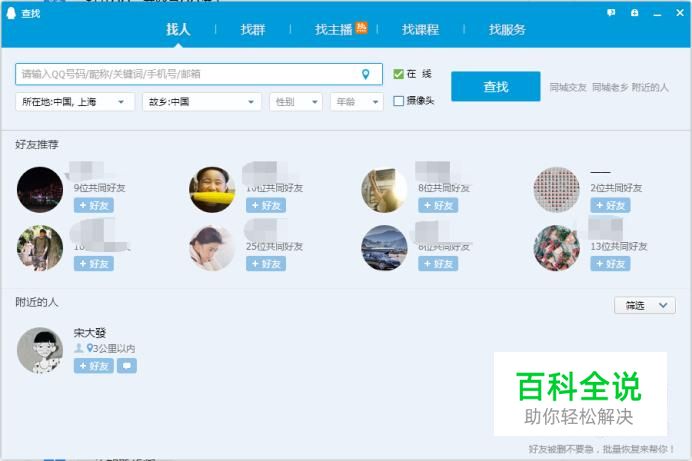Click the chat message icon for 宋大發
Image resolution: width=692 pixels, height=461 pixels.
pos(127,366)
